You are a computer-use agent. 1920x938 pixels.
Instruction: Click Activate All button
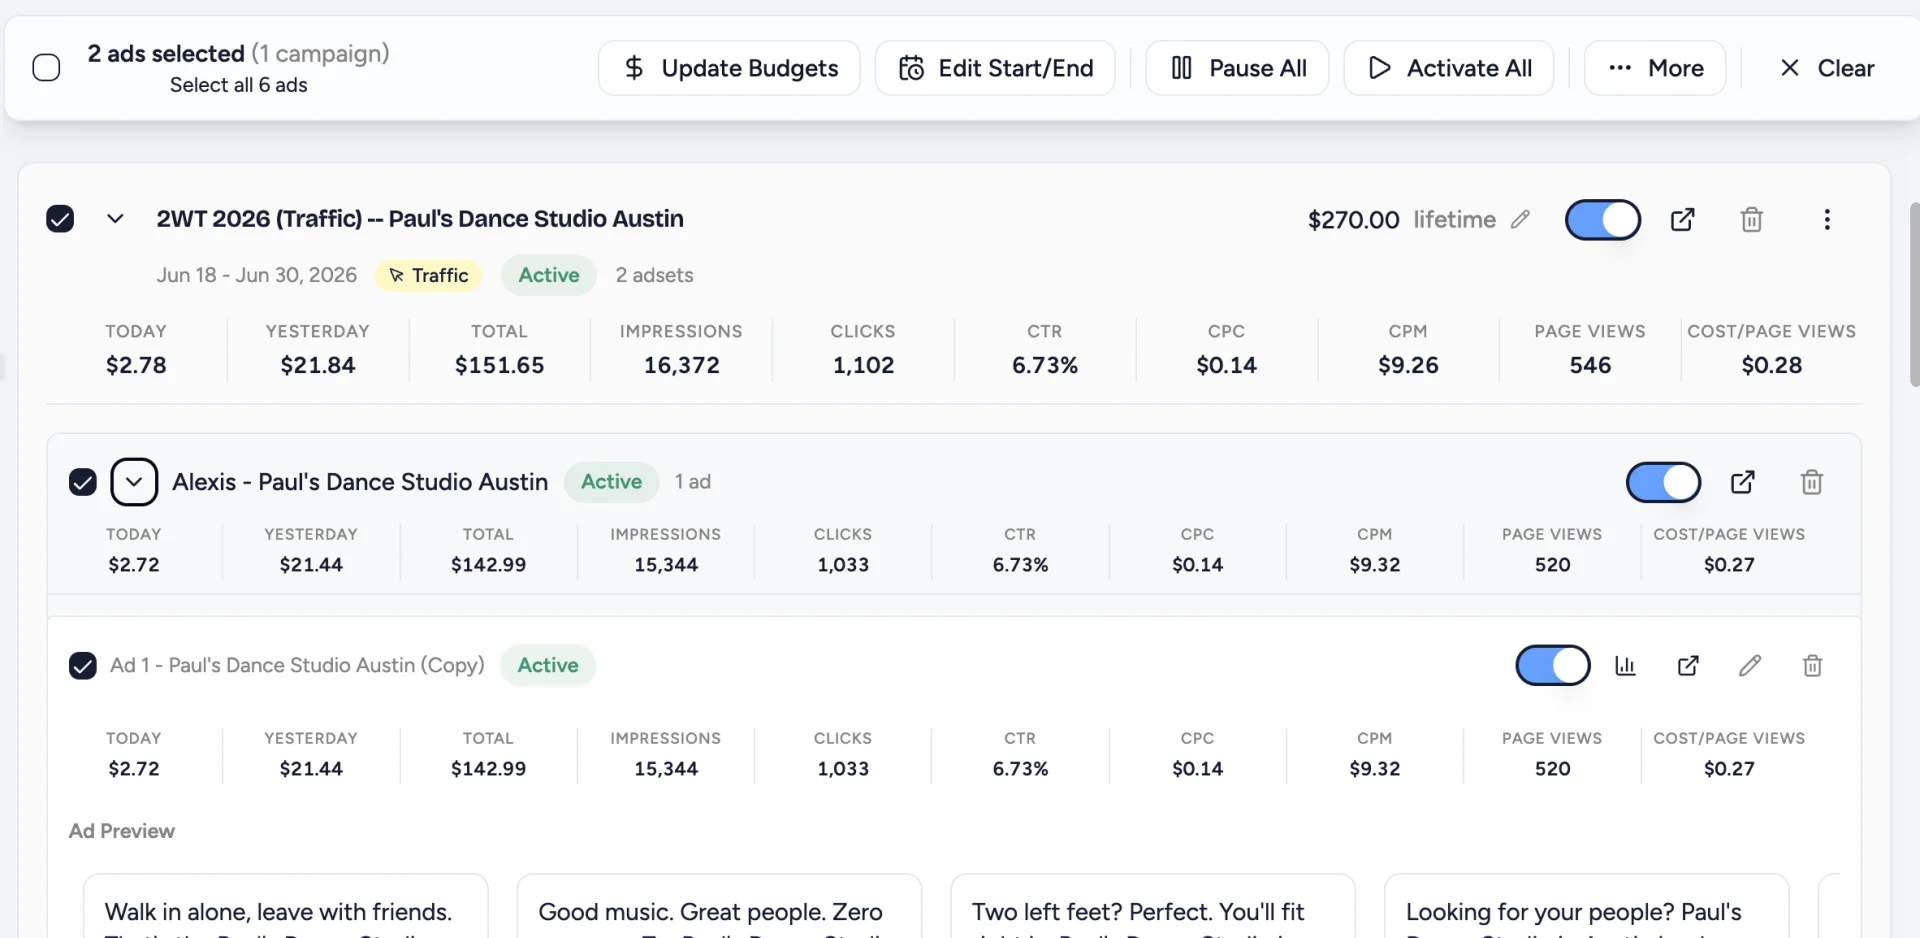point(1448,68)
